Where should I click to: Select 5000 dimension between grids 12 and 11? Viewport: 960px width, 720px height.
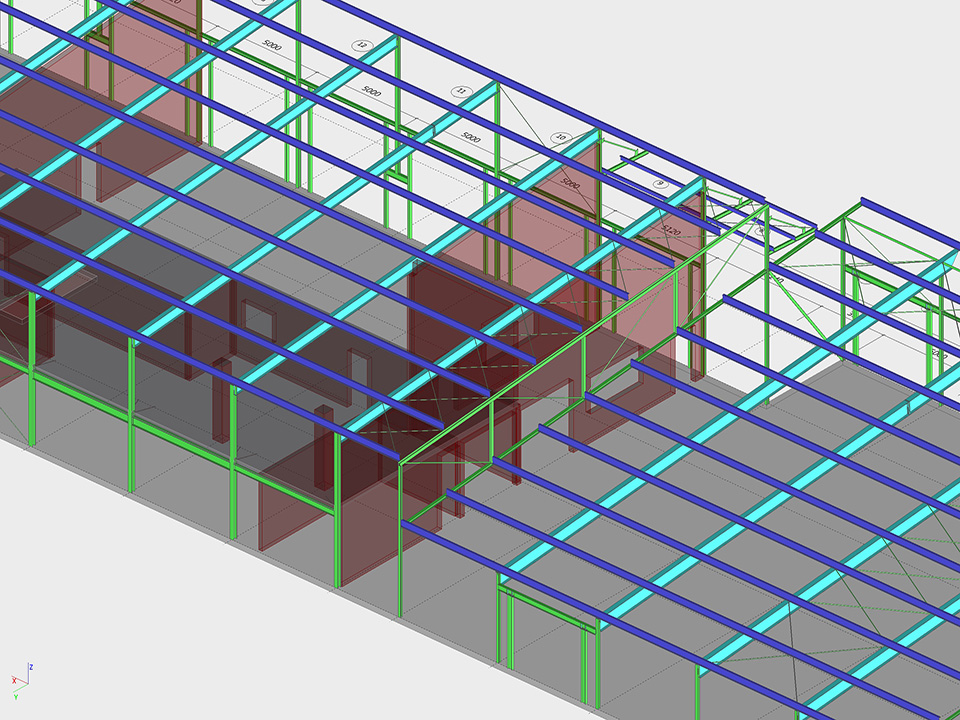point(372,91)
